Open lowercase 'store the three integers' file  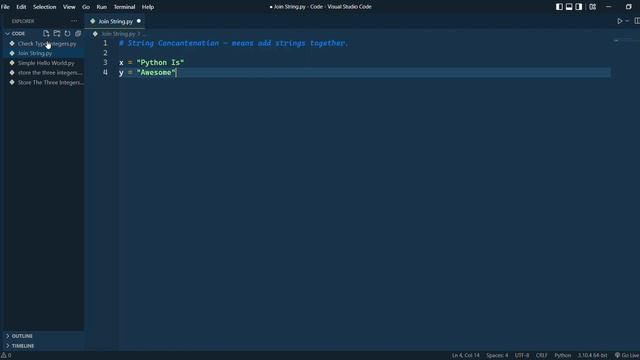click(x=44, y=73)
